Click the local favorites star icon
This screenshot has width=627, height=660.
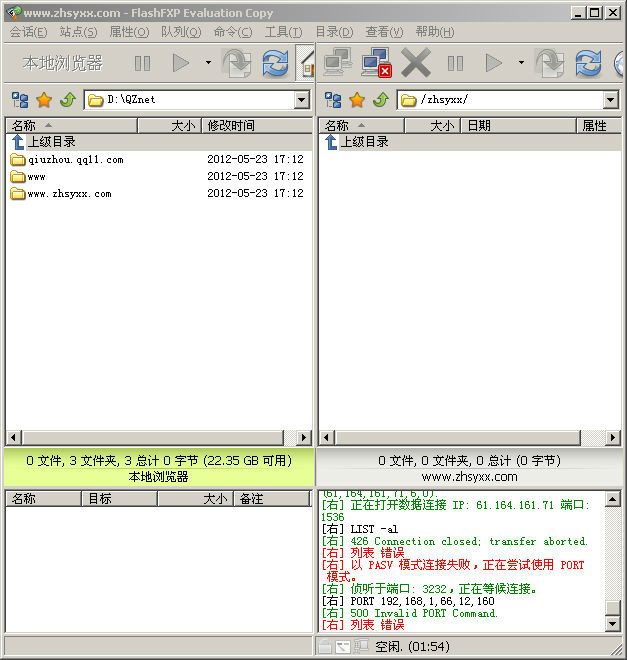pyautogui.click(x=44, y=100)
